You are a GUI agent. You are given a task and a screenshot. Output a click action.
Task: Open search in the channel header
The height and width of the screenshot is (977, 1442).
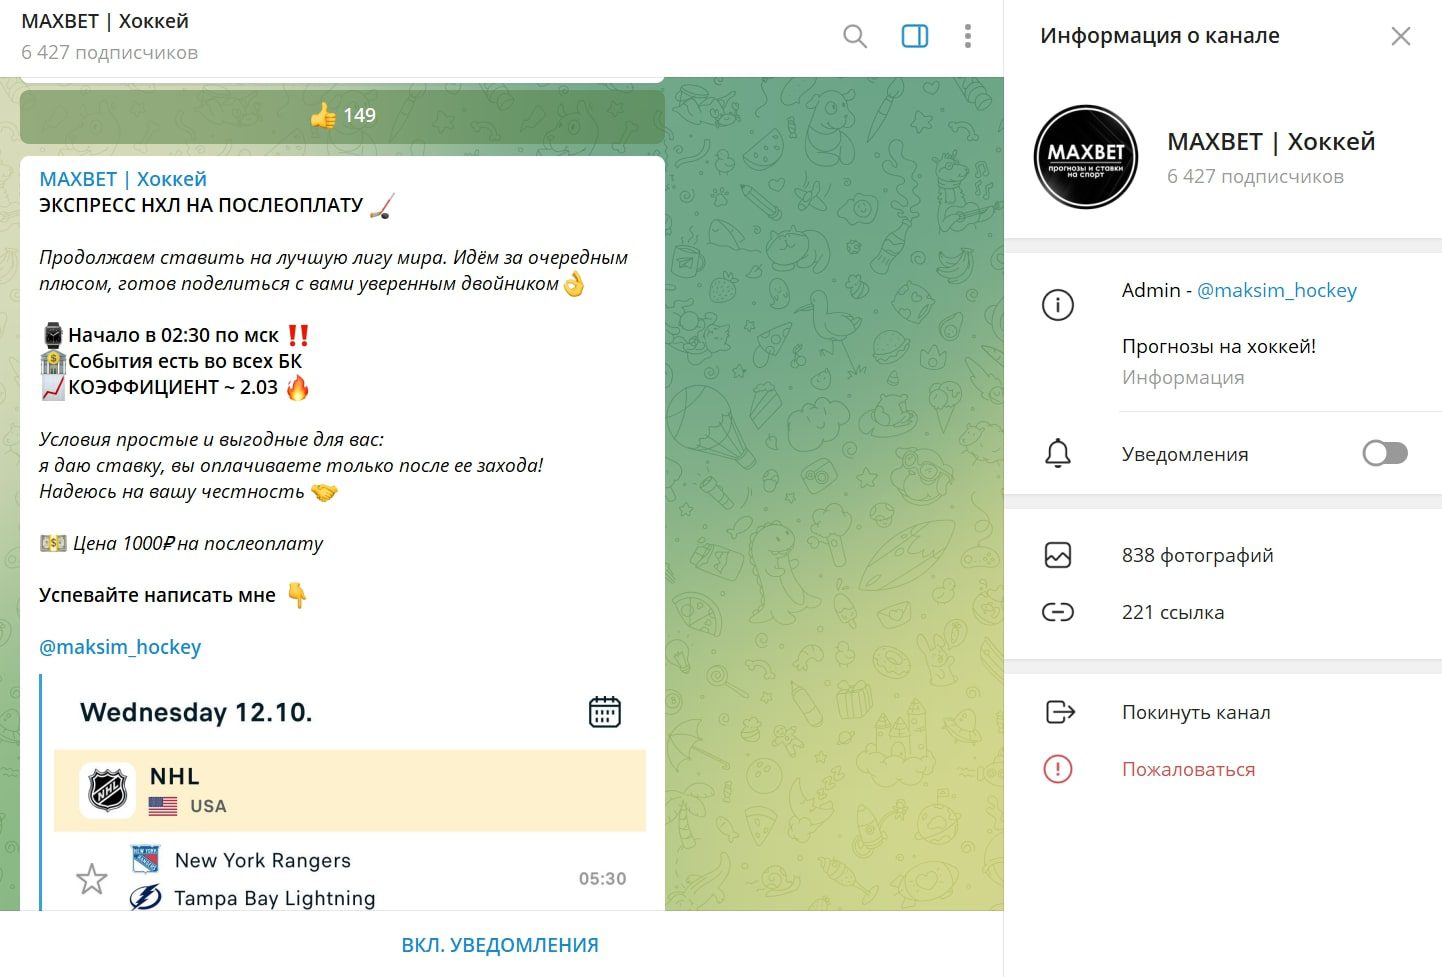pos(855,37)
